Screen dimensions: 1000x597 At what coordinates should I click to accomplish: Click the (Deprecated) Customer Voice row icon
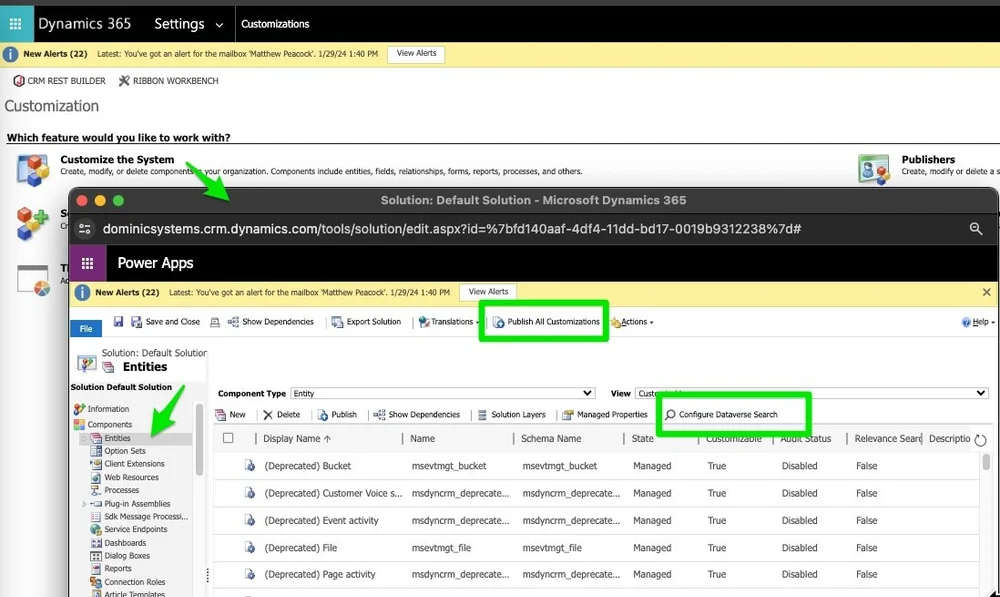click(250, 493)
